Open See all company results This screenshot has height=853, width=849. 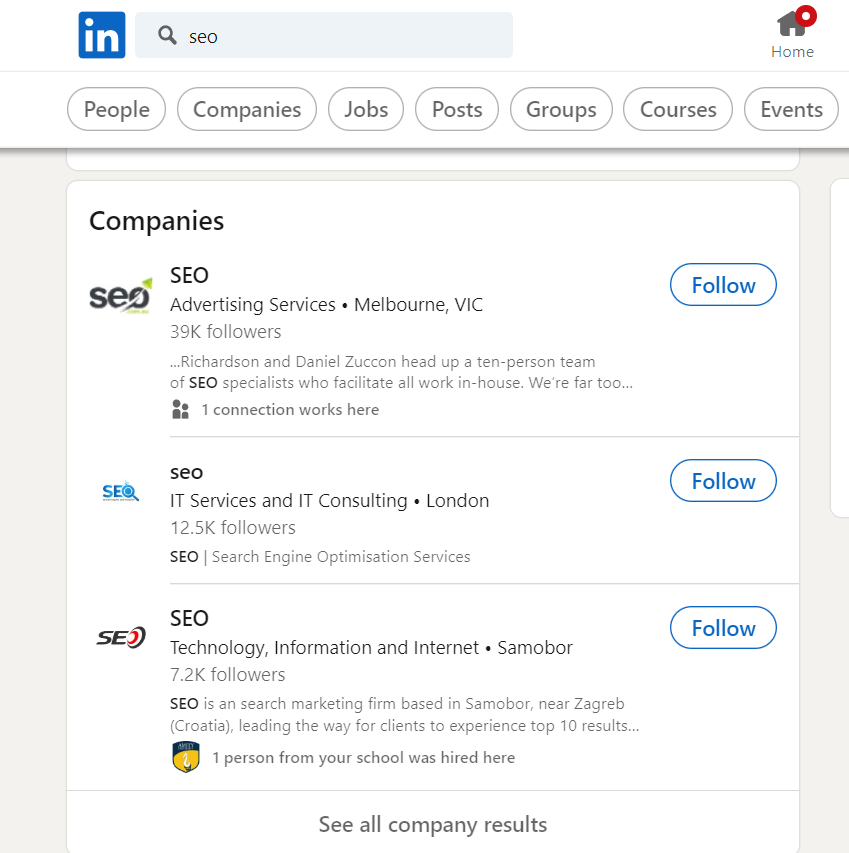pyautogui.click(x=432, y=824)
